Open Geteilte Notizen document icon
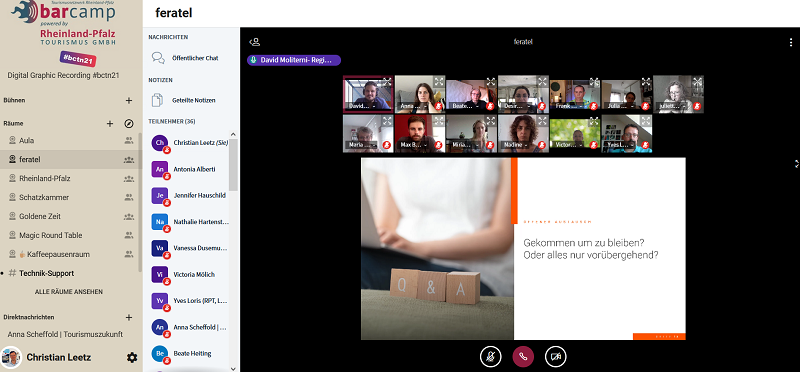Screen dimensions: 800x372 pos(158,100)
